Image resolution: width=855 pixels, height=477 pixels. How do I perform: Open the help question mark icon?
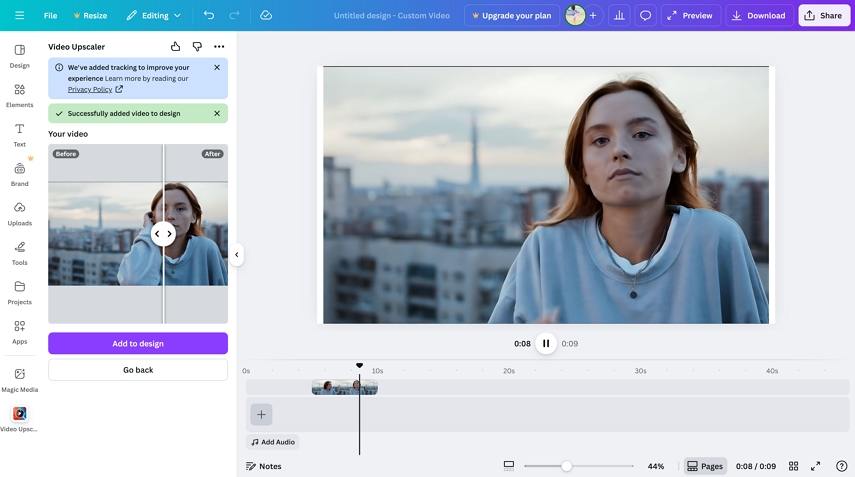coord(841,466)
